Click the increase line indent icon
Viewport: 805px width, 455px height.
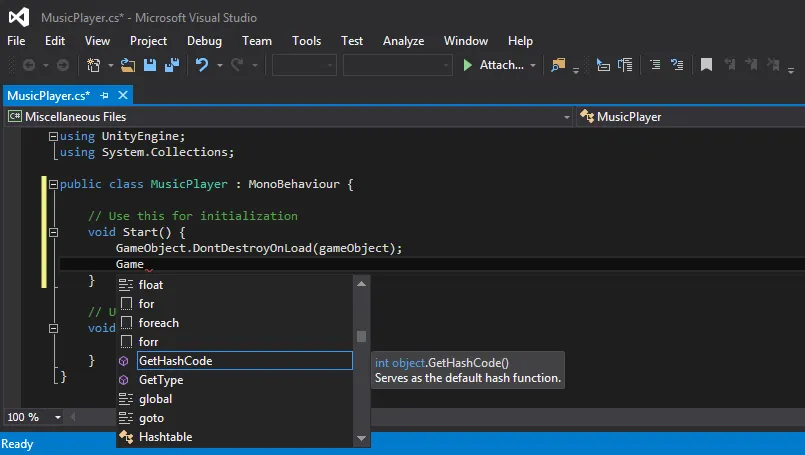click(625, 65)
